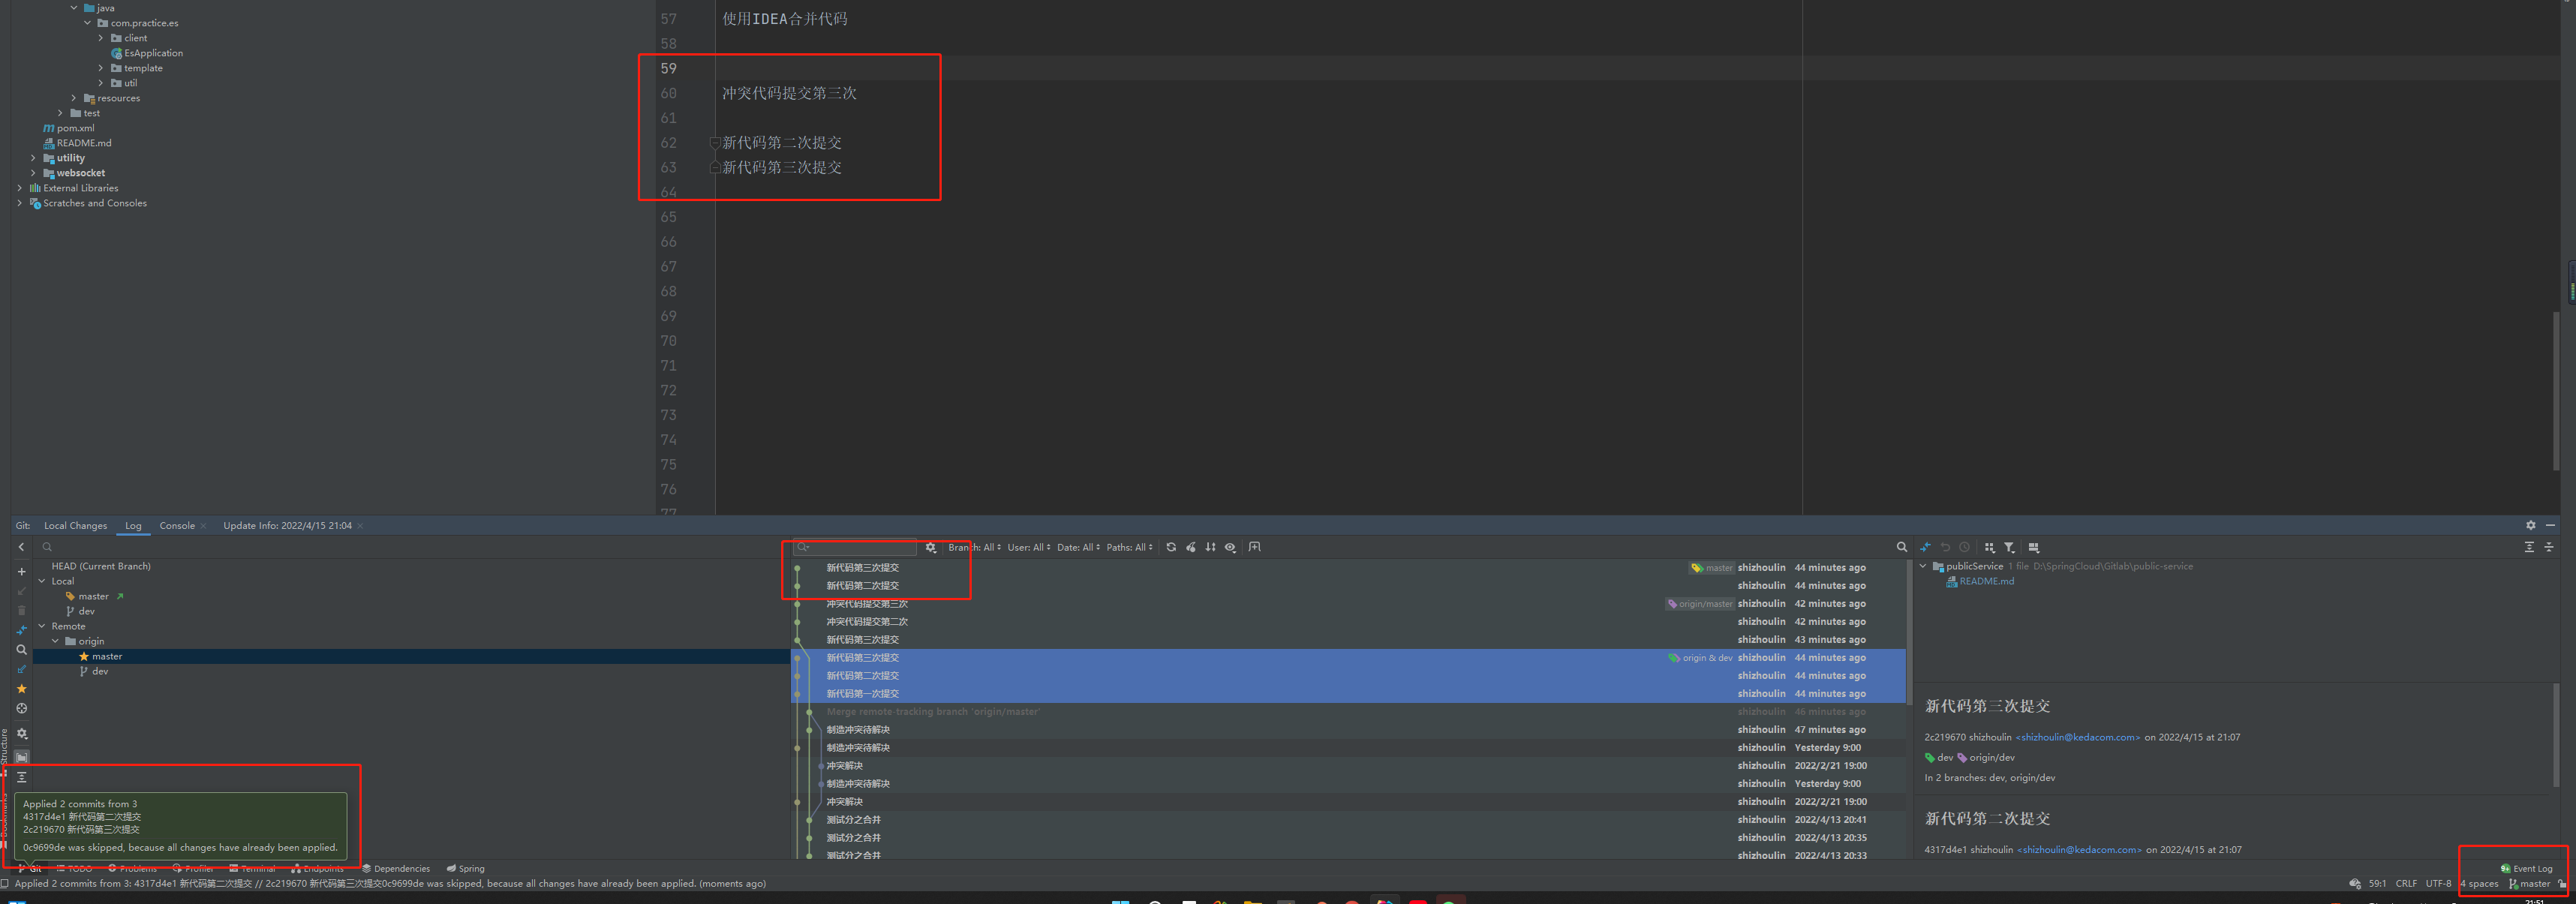Switch to Local Changes tab
The width and height of the screenshot is (2576, 904).
pos(75,526)
